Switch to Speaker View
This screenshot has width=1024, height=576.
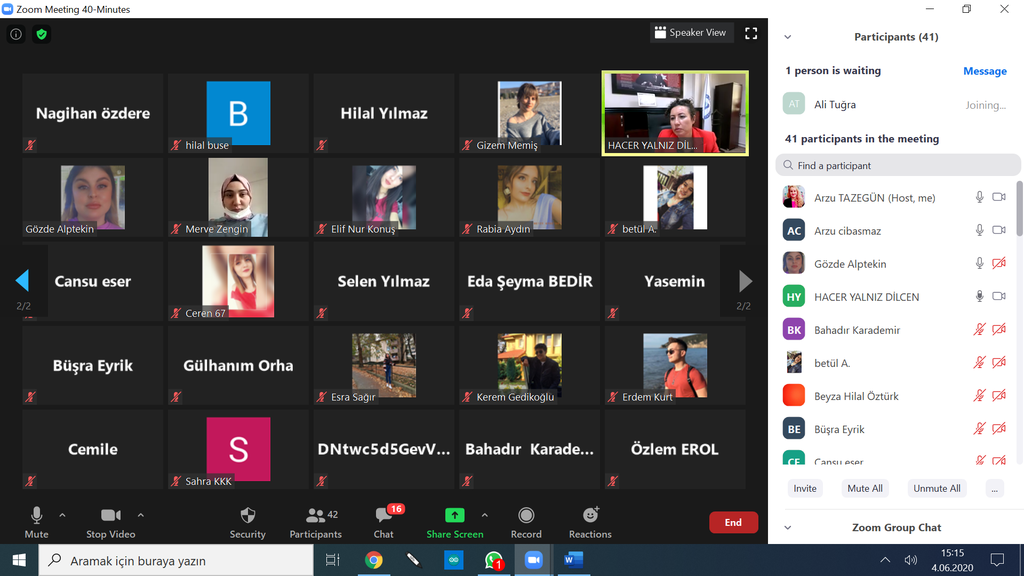point(691,33)
